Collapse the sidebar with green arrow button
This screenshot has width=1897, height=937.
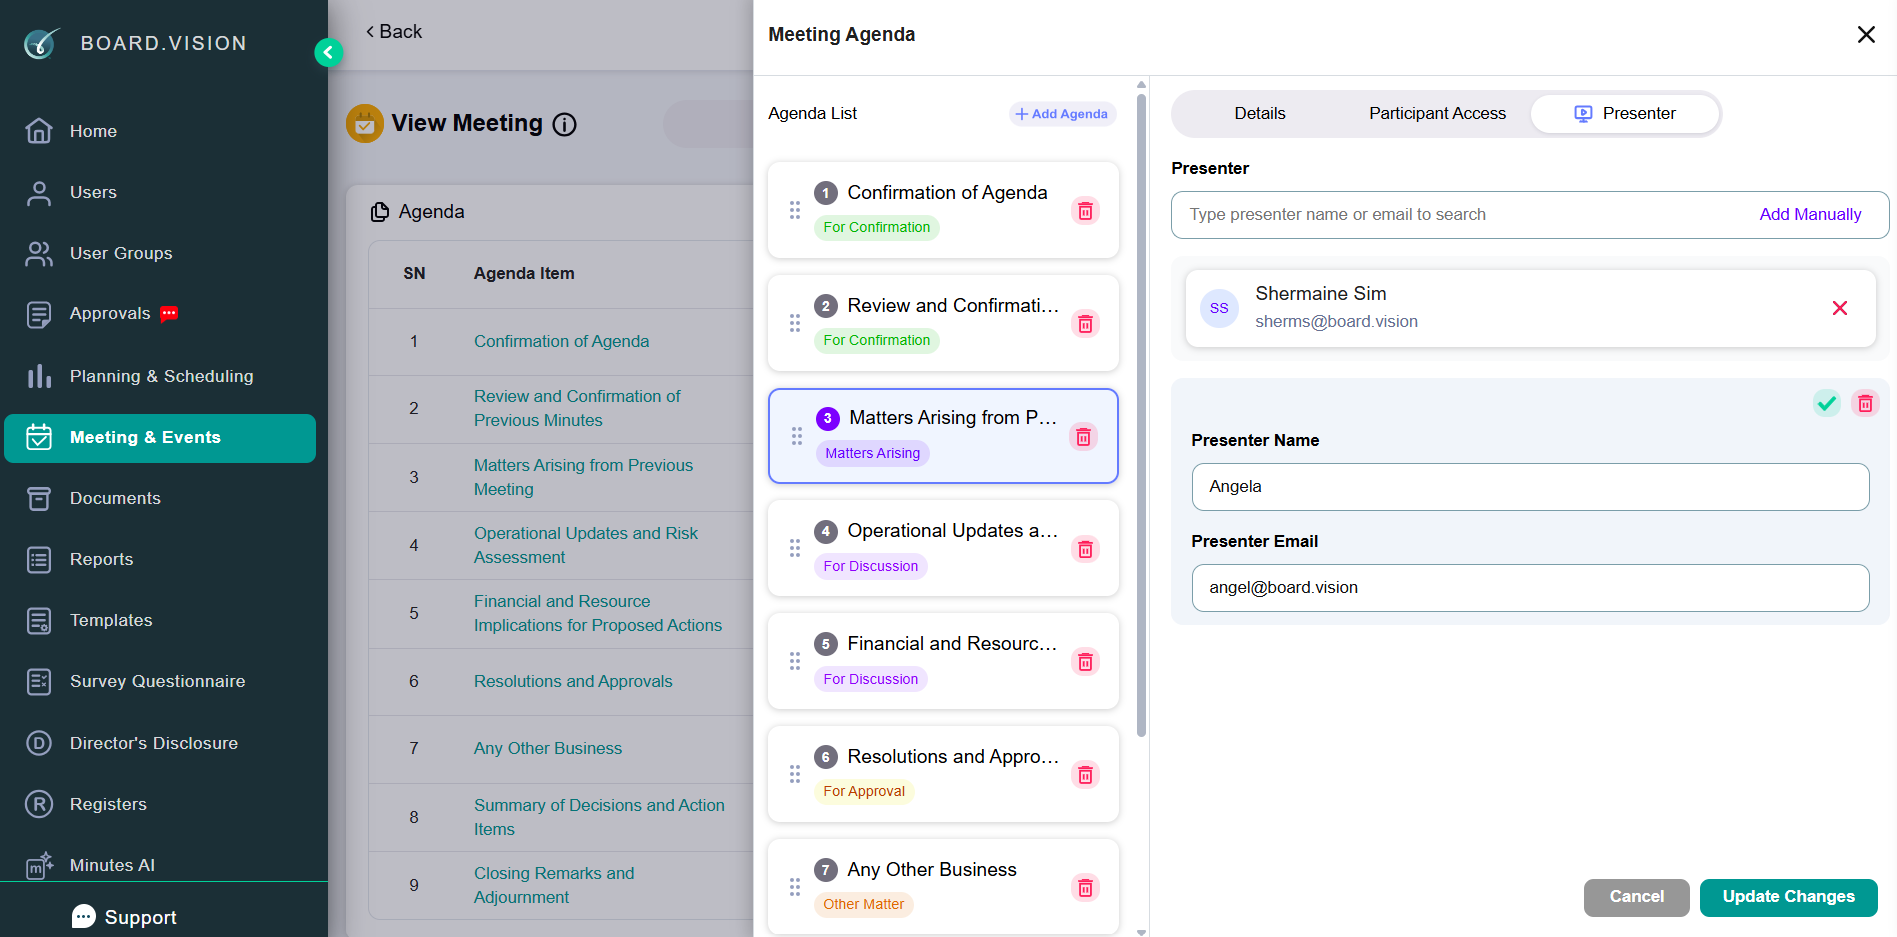(328, 52)
